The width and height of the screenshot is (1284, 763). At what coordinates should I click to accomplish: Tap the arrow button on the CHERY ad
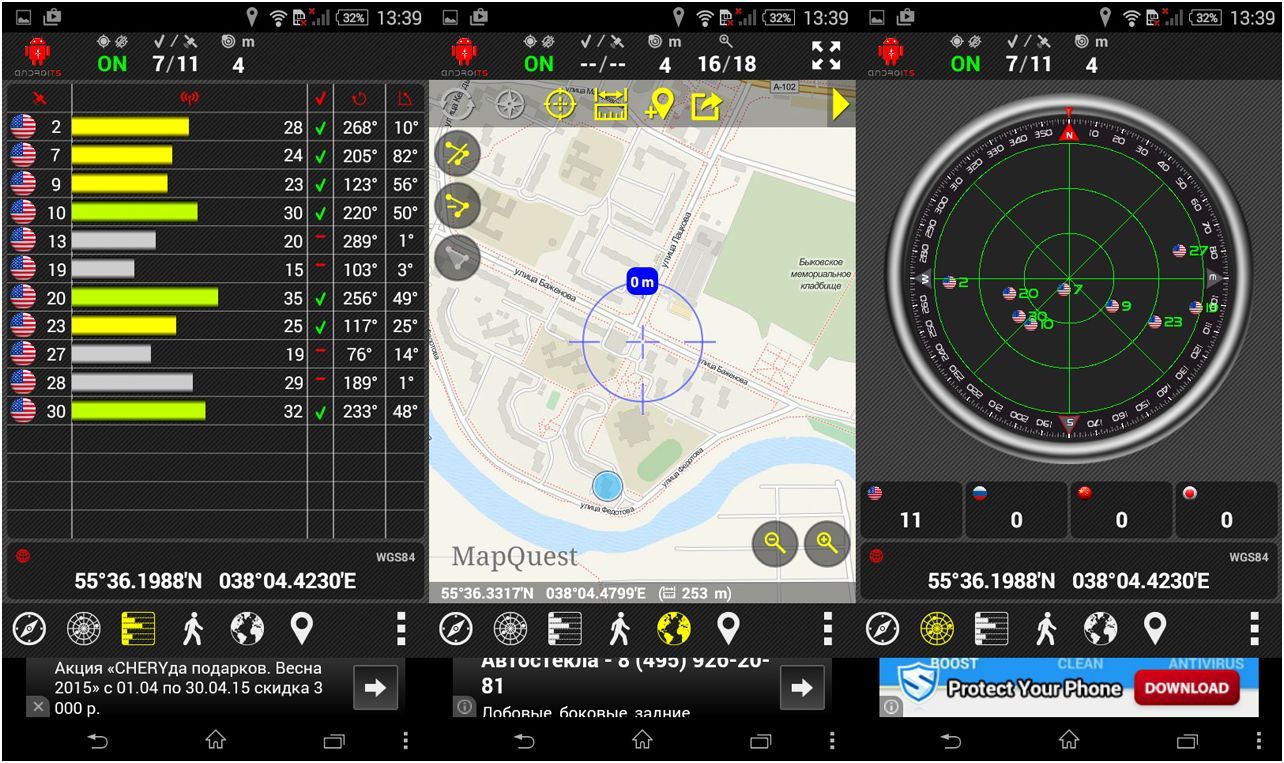375,688
